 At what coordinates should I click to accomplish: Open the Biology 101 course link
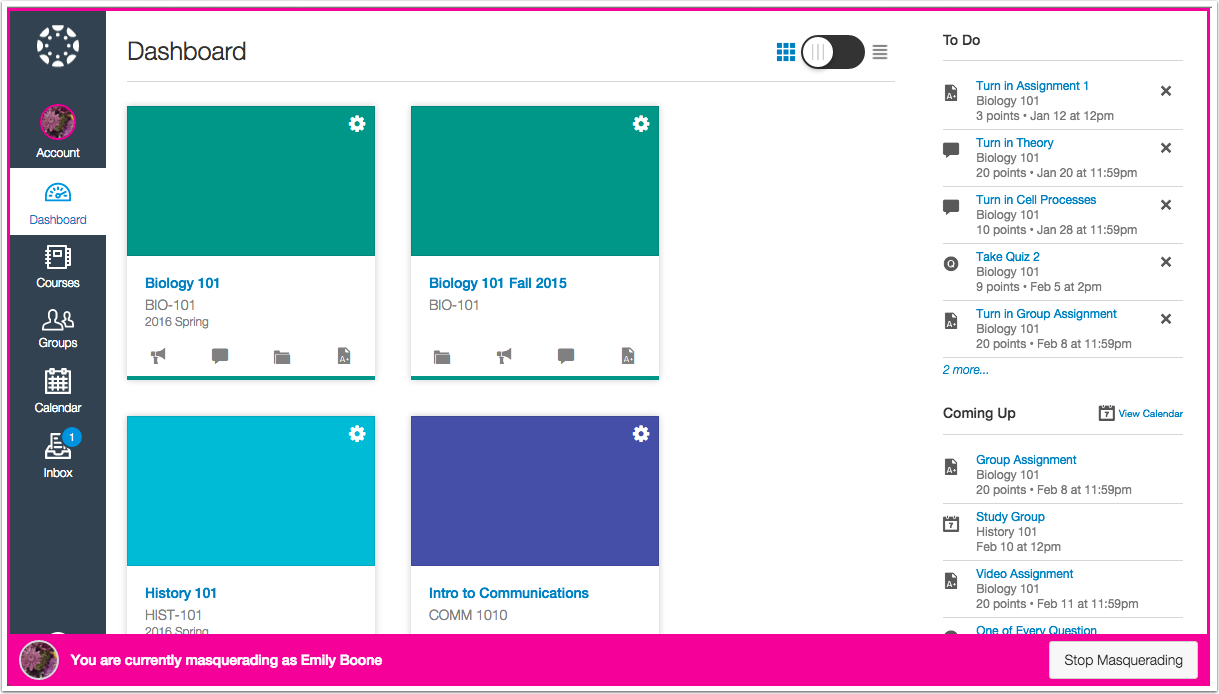coord(182,283)
